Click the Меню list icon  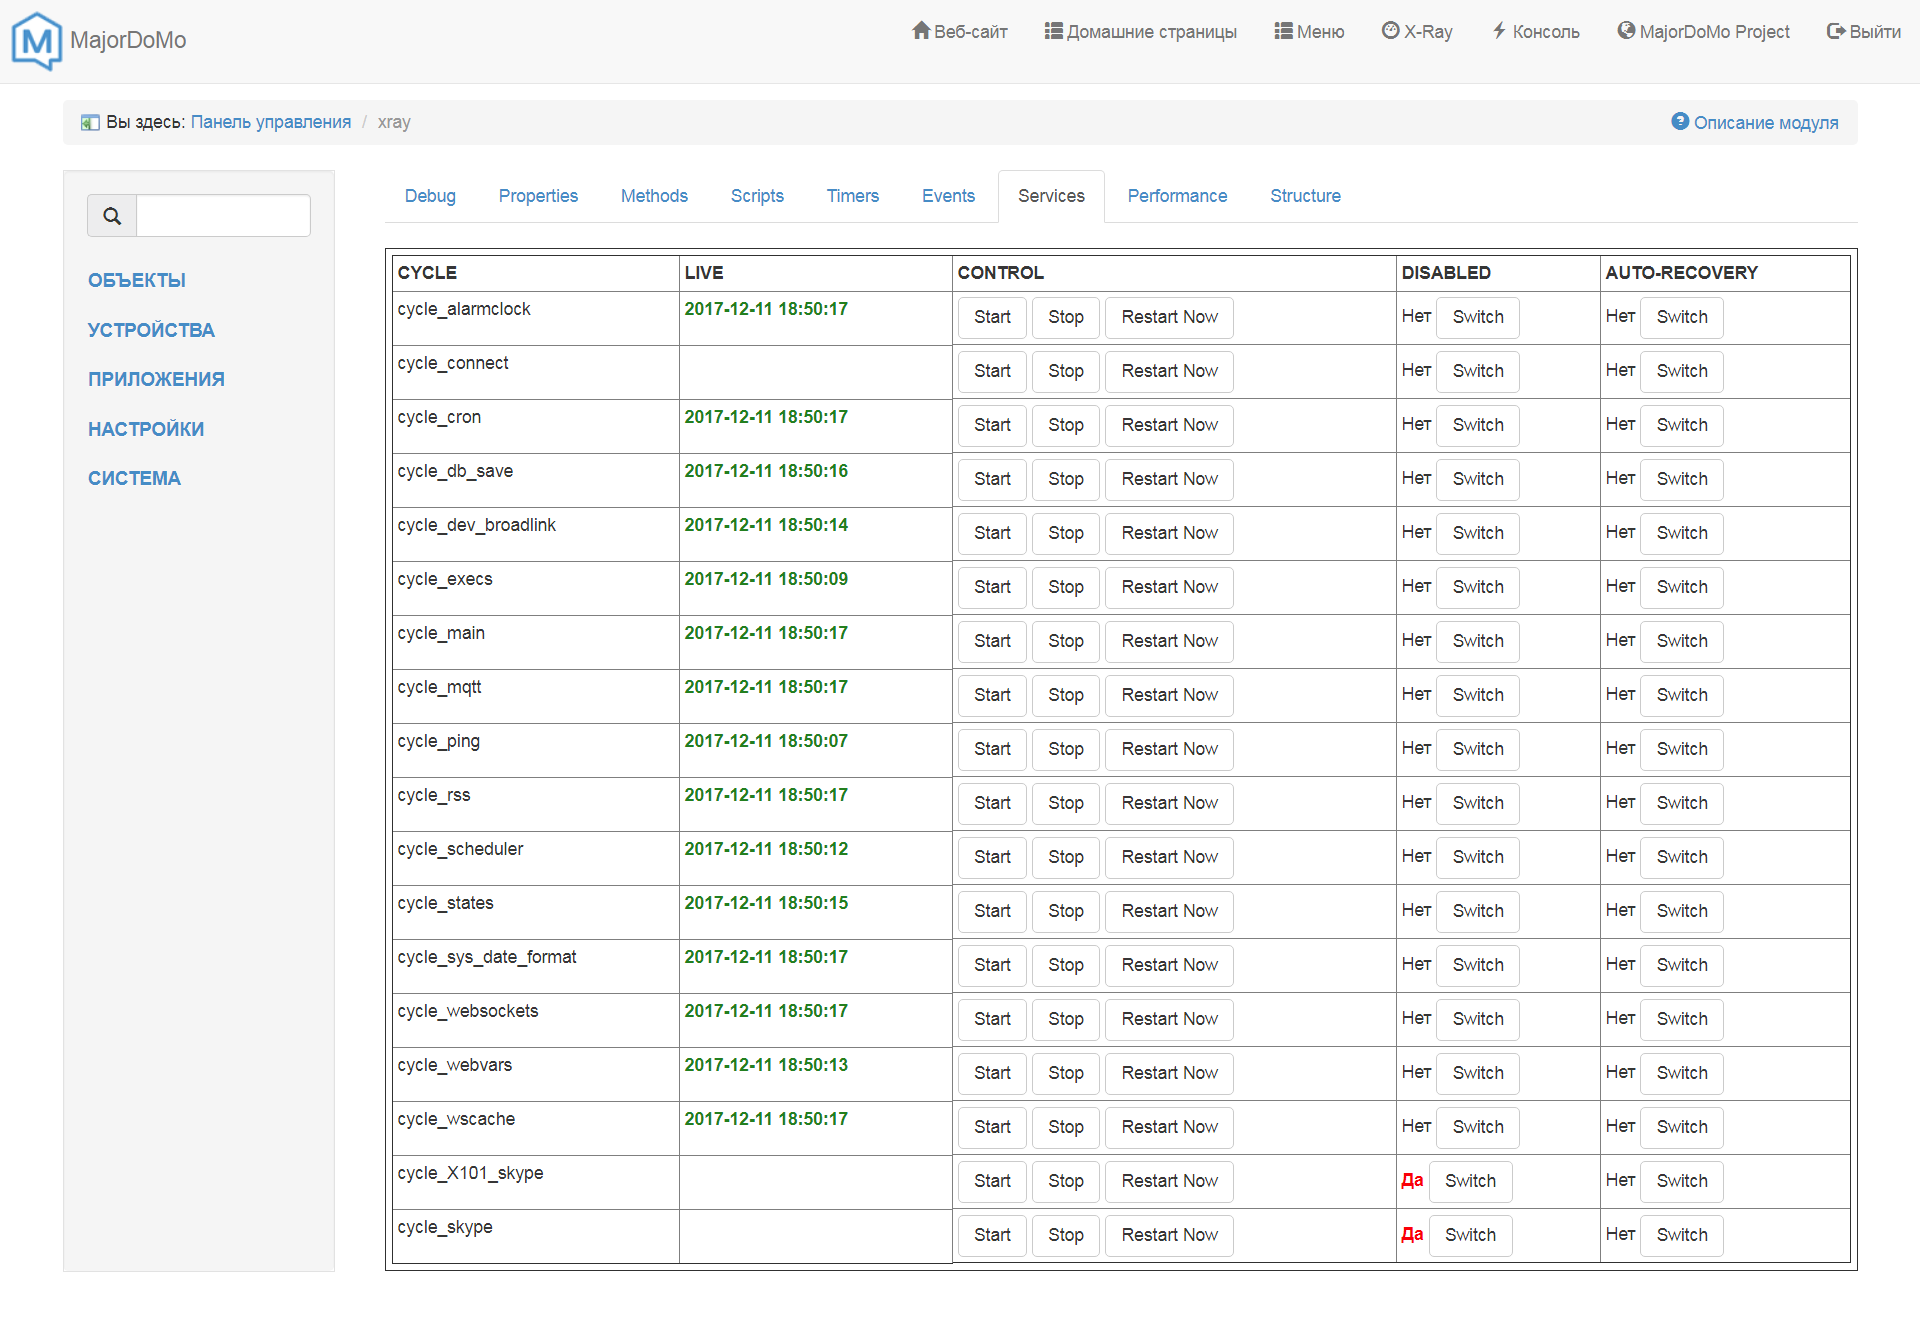click(x=1283, y=31)
